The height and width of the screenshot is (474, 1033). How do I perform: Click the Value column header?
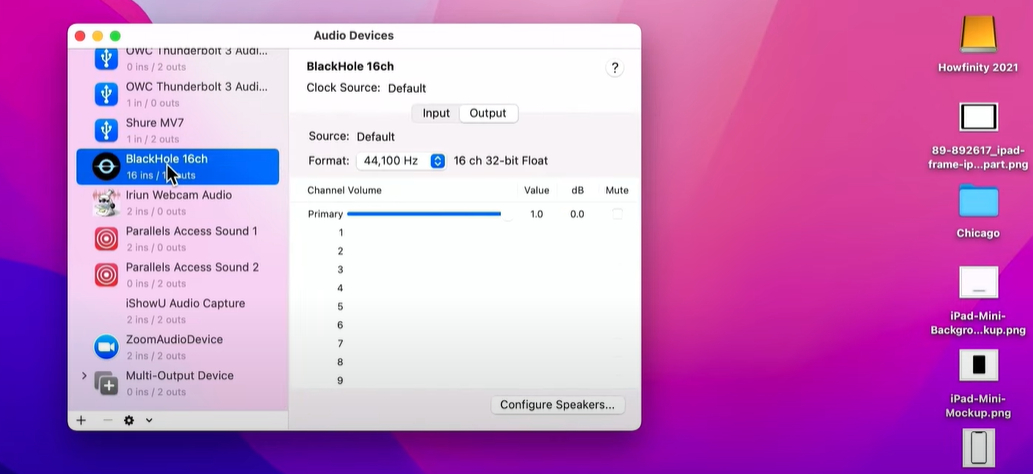point(536,191)
